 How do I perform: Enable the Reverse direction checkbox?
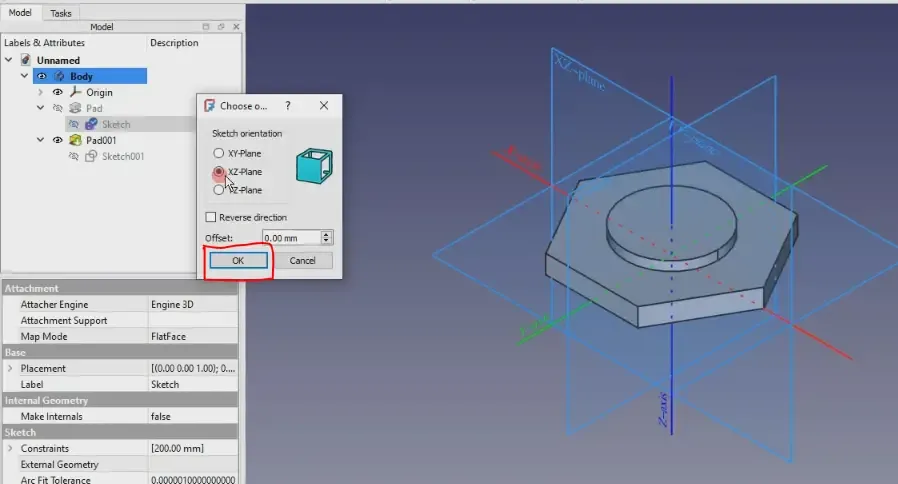[211, 217]
